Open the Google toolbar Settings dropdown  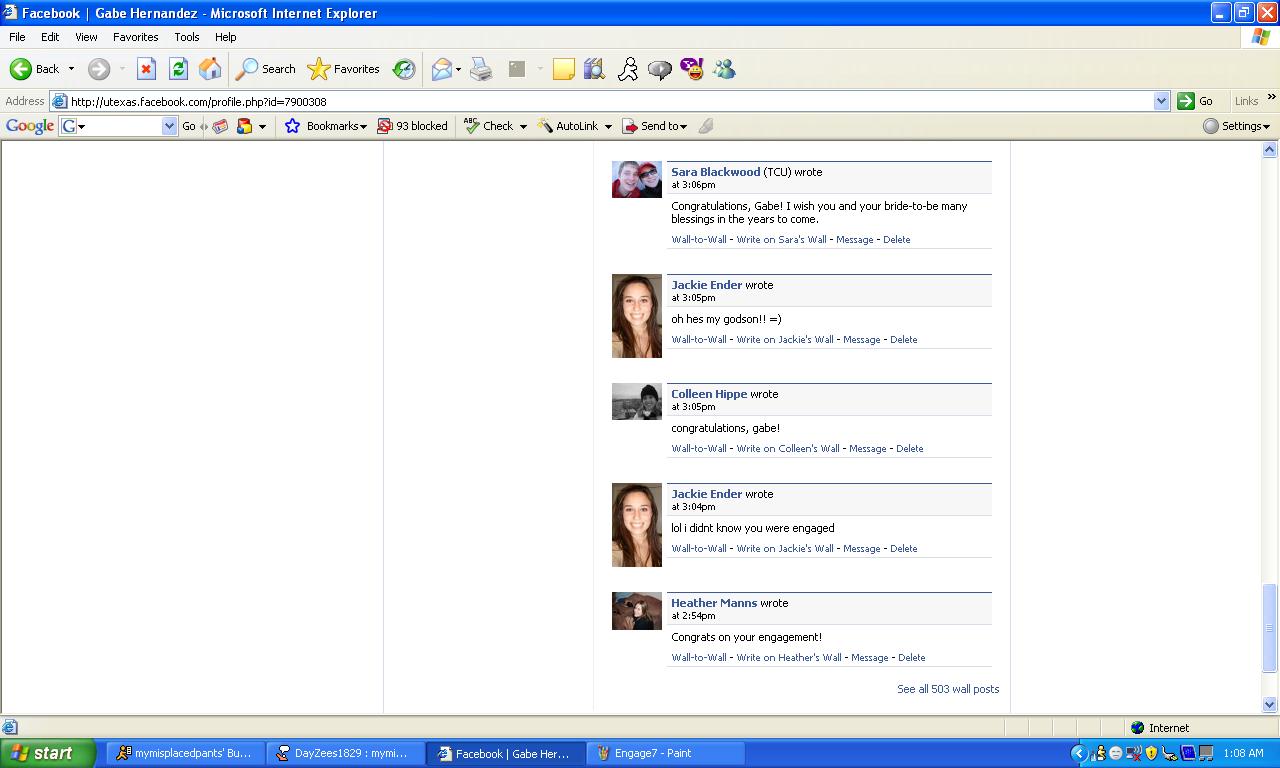1237,126
